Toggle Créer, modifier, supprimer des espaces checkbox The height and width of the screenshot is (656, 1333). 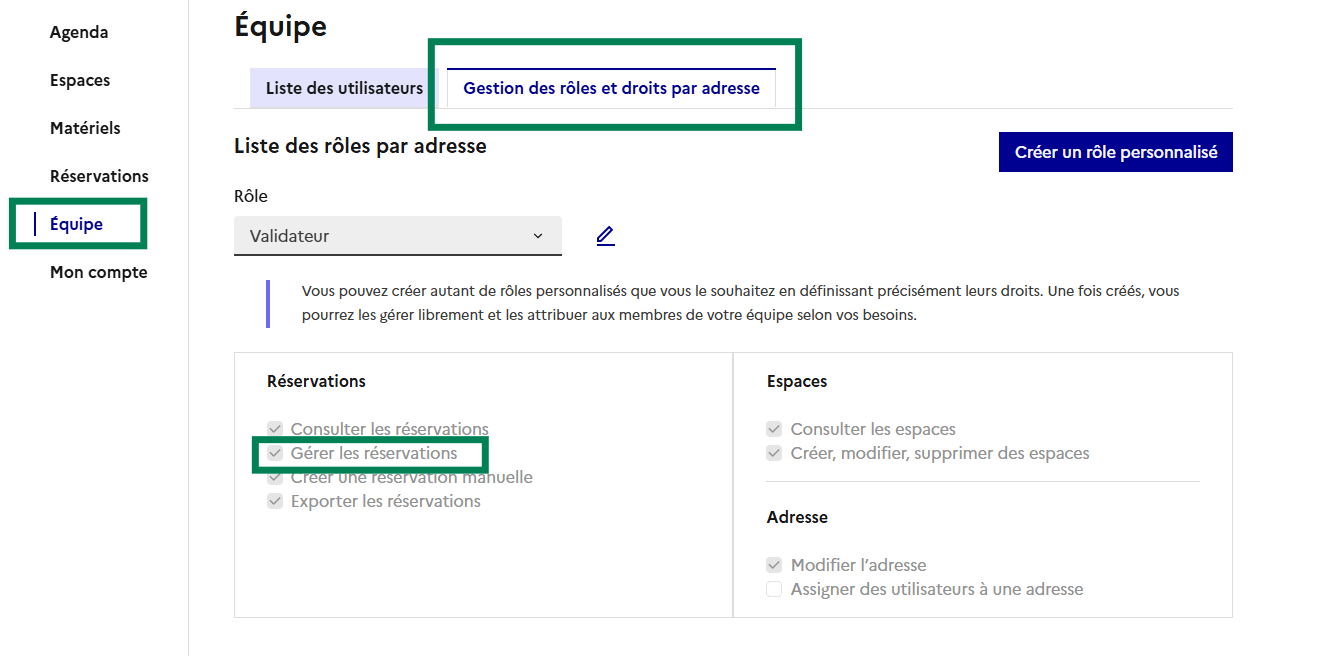pyautogui.click(x=774, y=453)
